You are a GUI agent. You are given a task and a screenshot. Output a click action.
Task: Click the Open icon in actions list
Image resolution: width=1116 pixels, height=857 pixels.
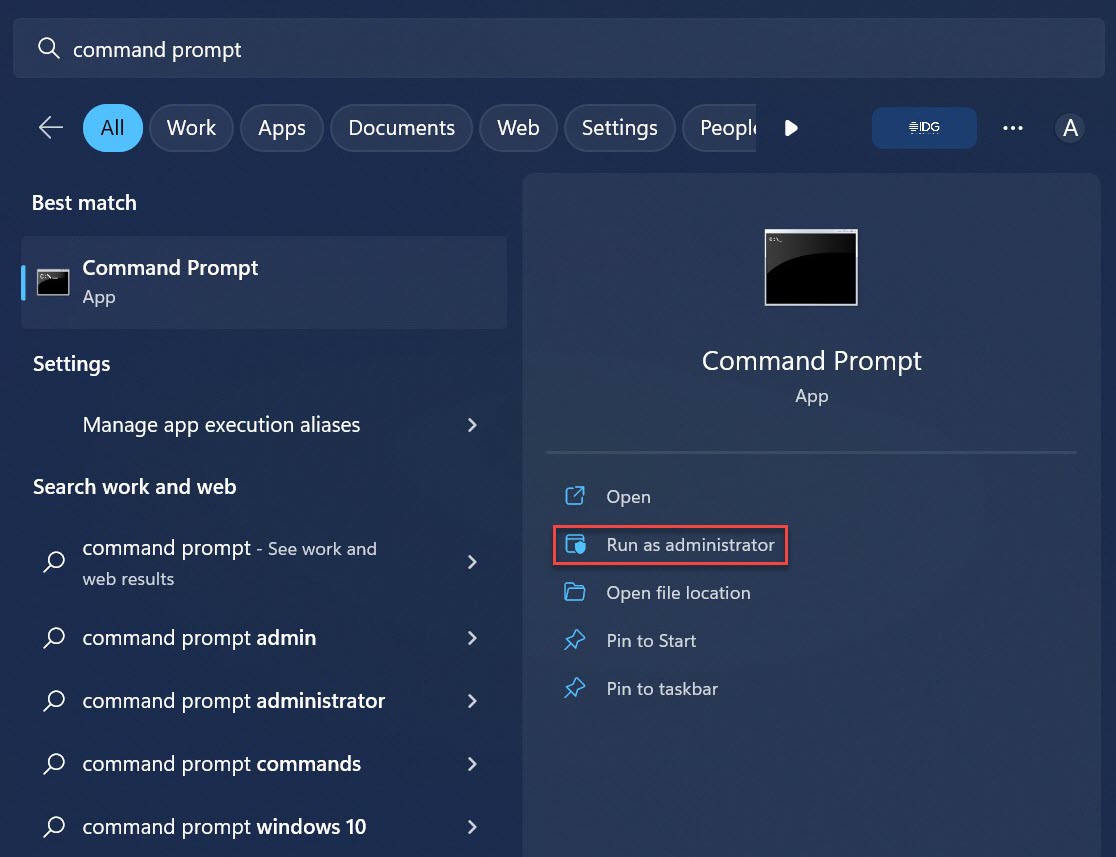(575, 496)
